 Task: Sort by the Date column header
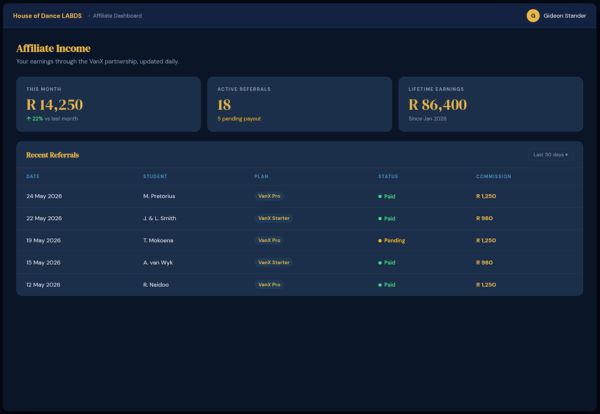(x=33, y=176)
